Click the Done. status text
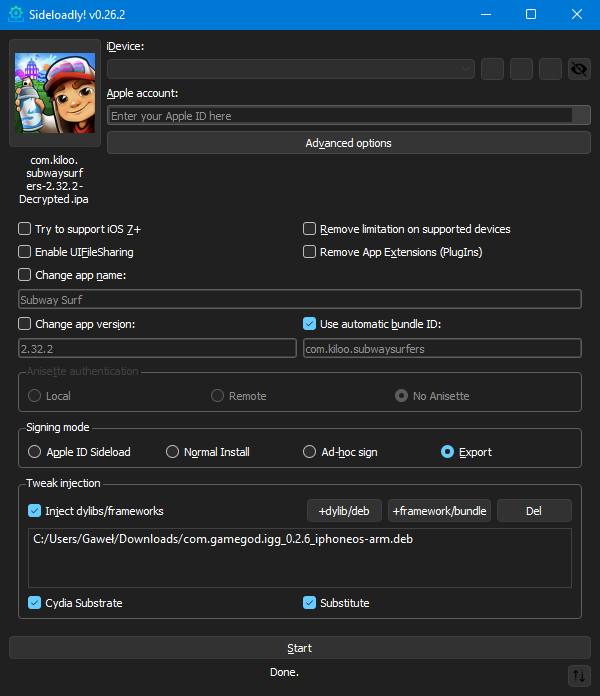The height and width of the screenshot is (696, 600). [x=284, y=672]
